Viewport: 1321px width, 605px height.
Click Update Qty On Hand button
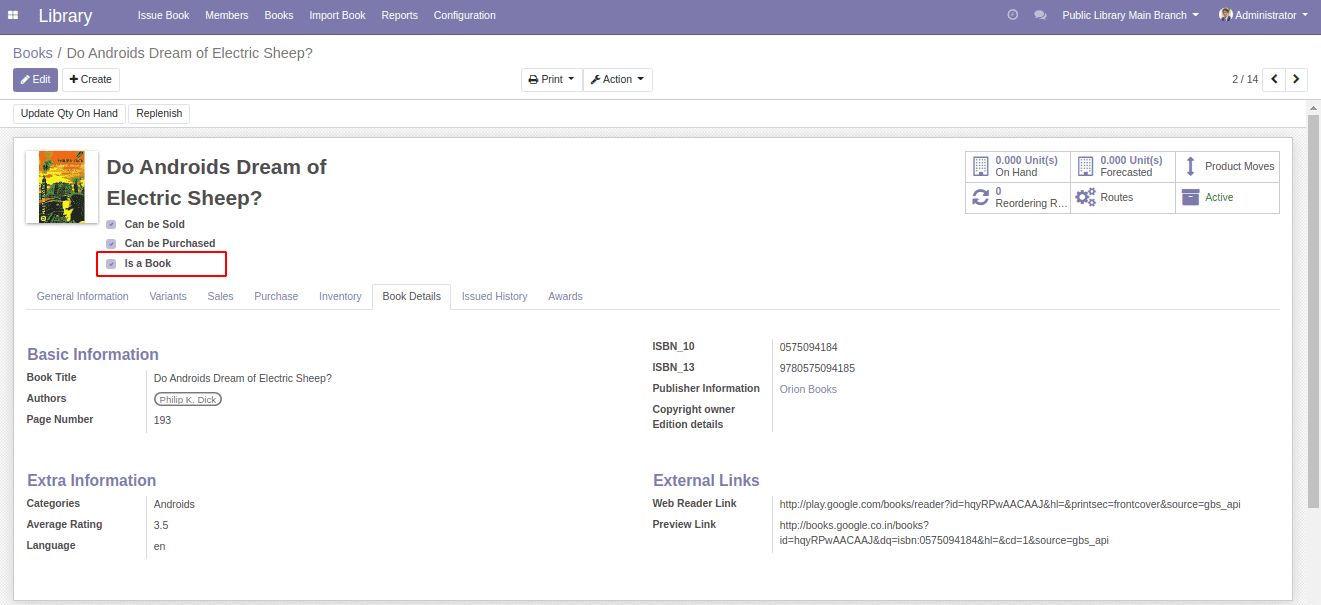69,114
